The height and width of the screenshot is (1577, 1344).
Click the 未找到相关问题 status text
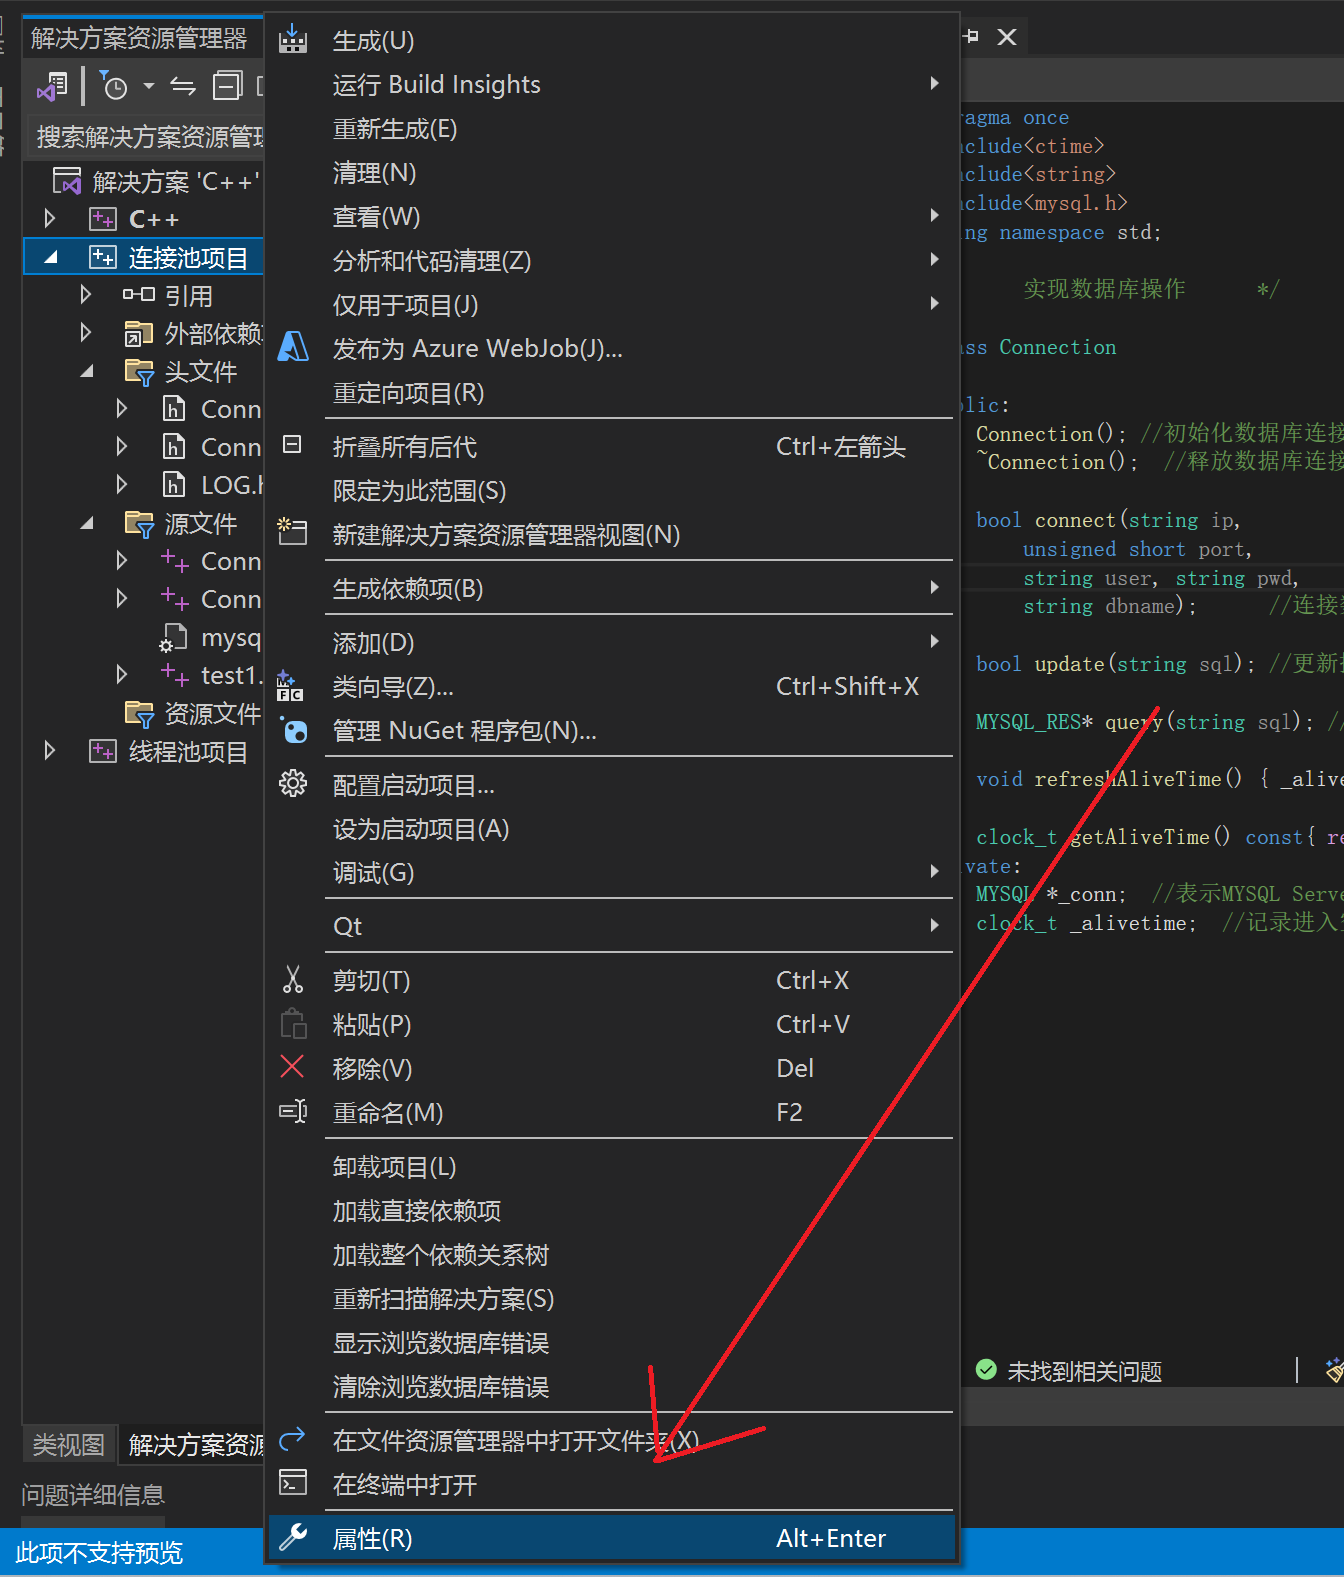(x=1084, y=1370)
